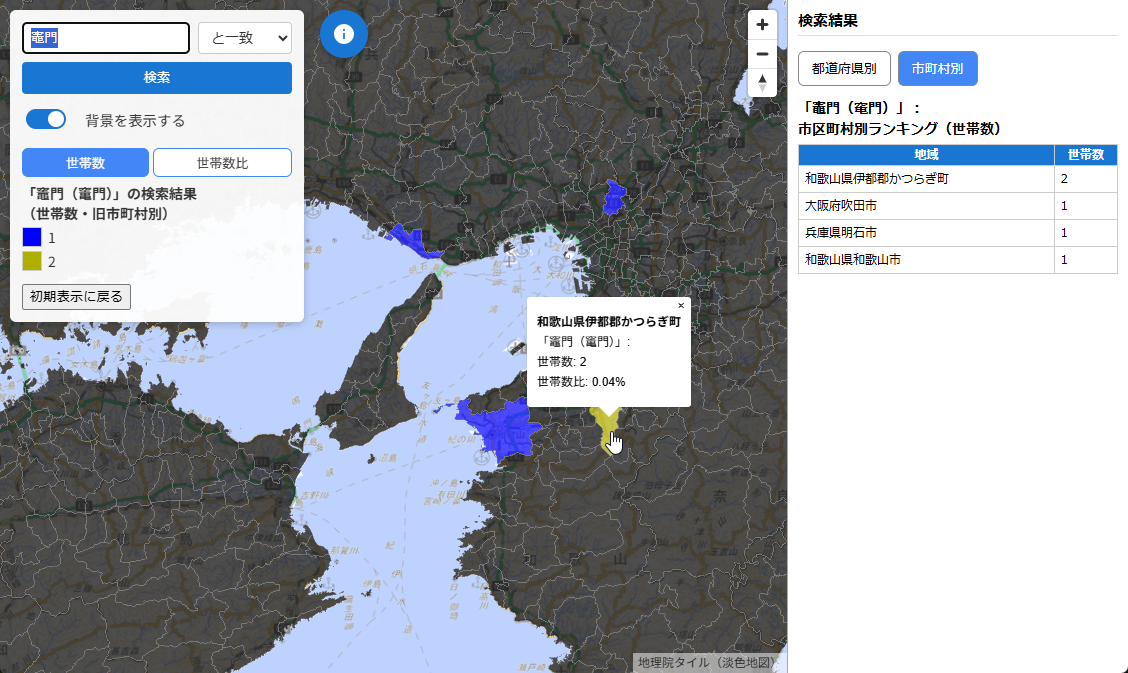The height and width of the screenshot is (673, 1128).
Task: Toggle the 背景を表示する switch
Action: (46, 119)
